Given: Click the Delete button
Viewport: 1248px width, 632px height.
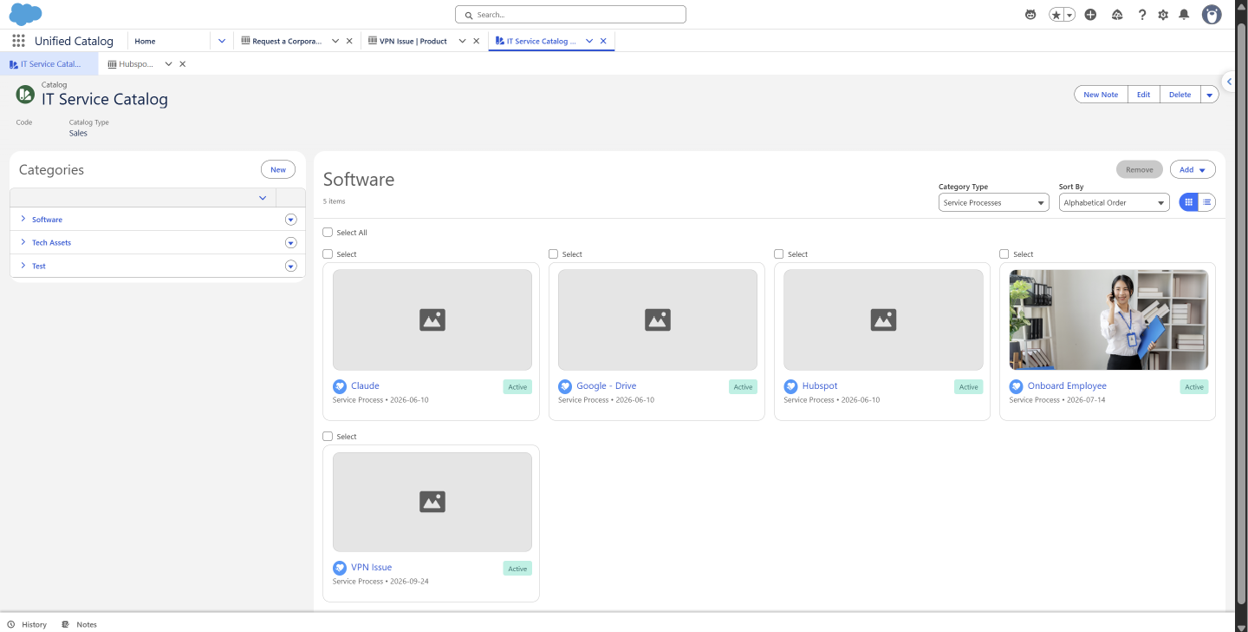Looking at the screenshot, I should (1180, 95).
